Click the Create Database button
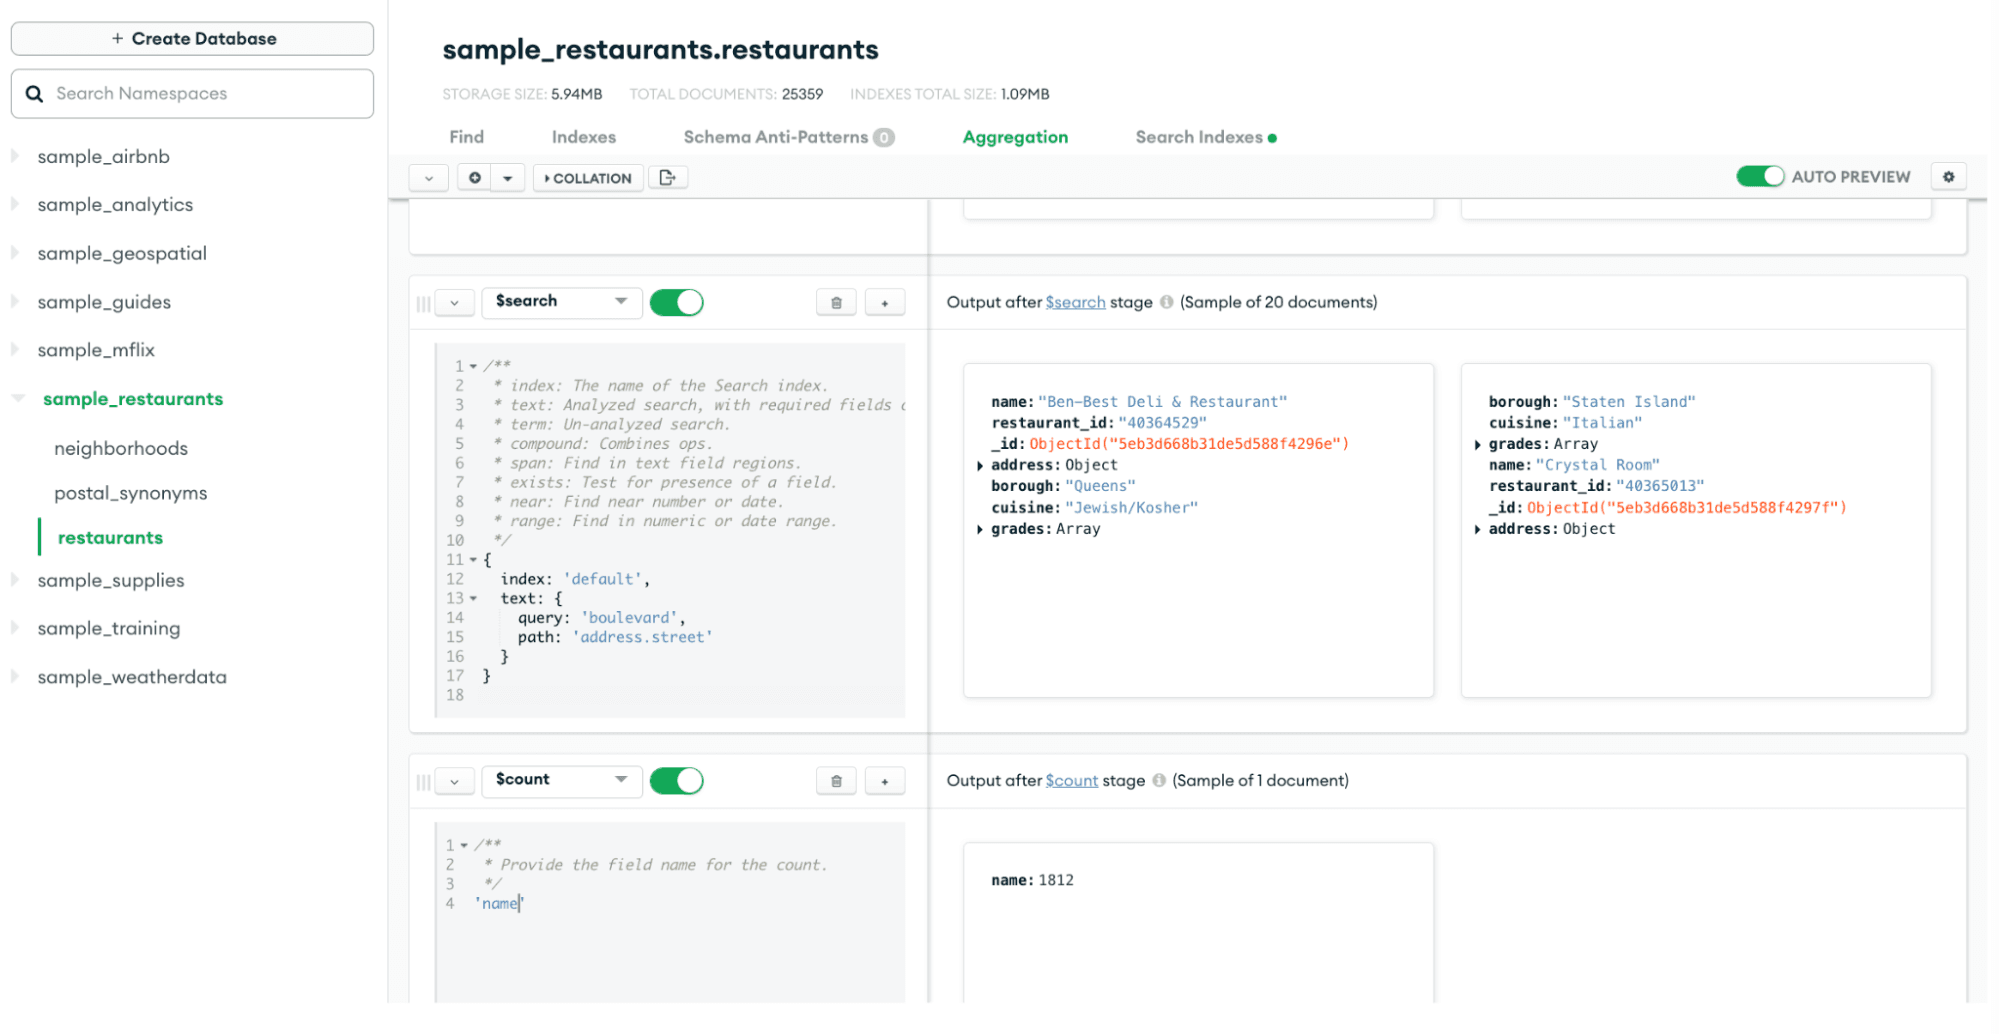 pos(192,39)
